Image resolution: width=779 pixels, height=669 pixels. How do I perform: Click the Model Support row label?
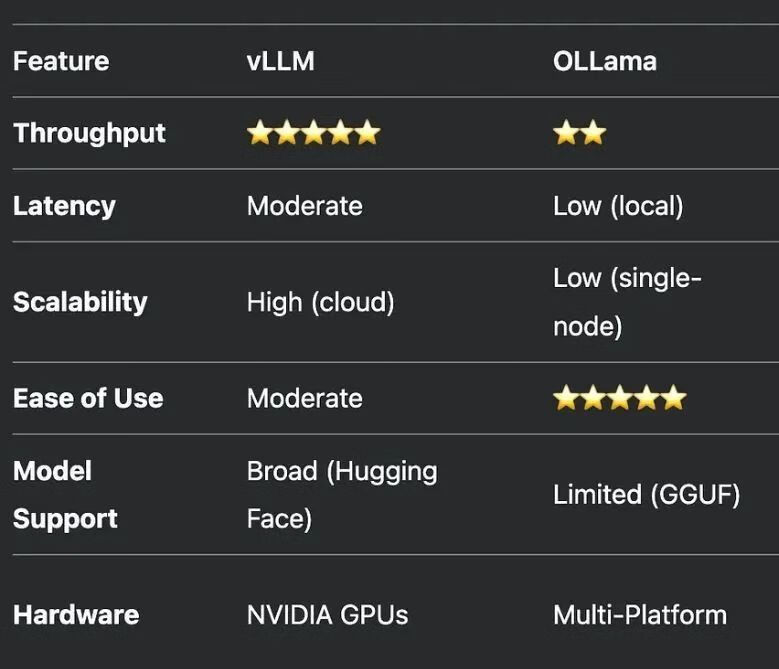pos(65,495)
